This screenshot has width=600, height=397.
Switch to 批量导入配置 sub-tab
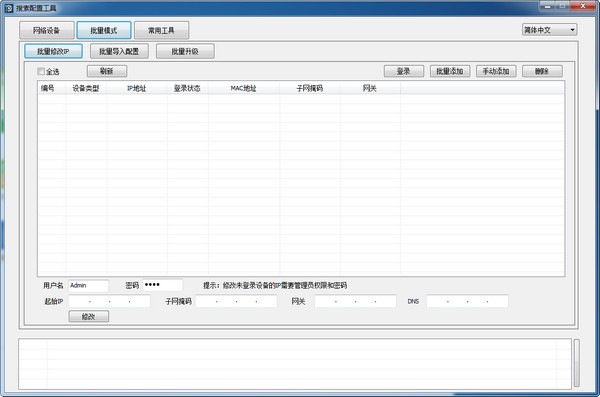coord(119,51)
